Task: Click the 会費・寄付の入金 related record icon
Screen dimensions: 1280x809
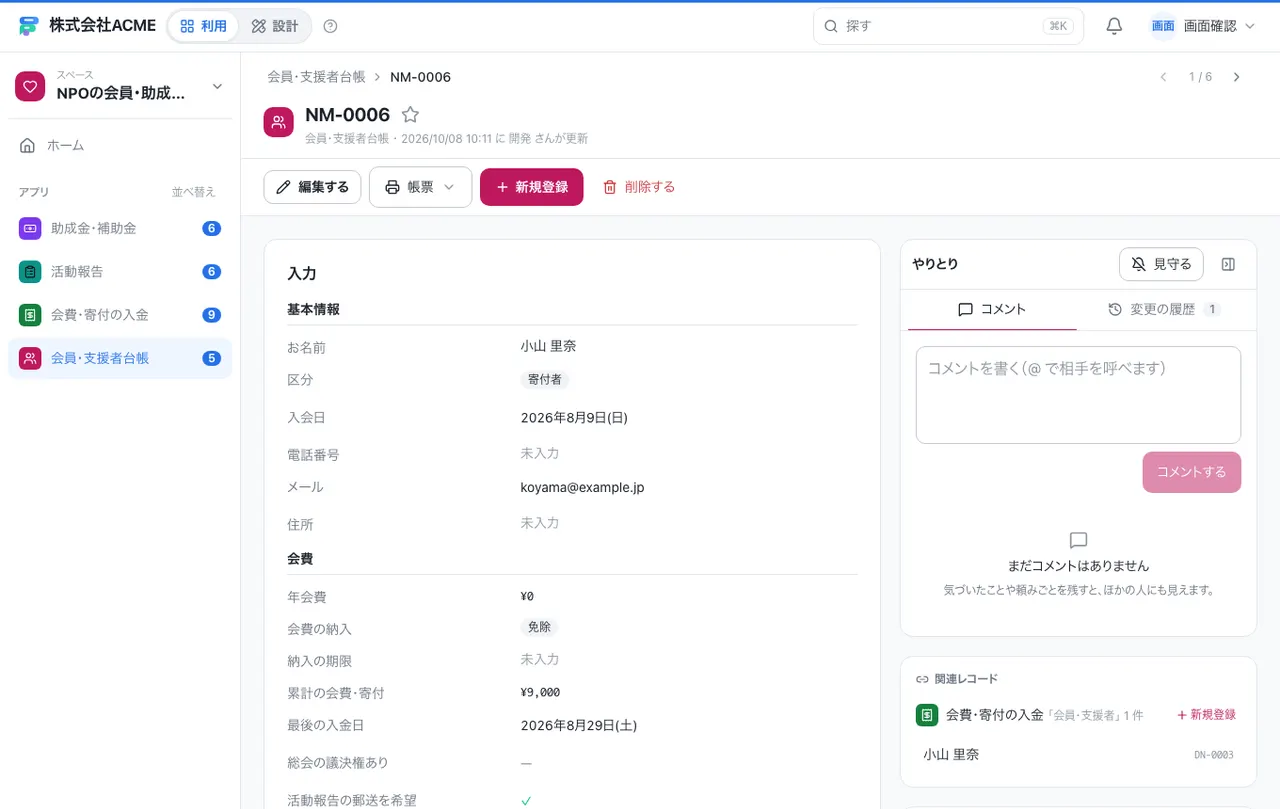Action: 927,715
